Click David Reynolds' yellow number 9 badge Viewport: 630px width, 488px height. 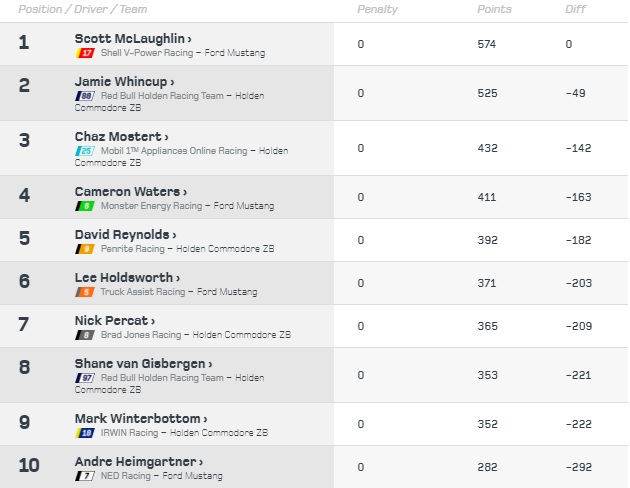point(85,248)
